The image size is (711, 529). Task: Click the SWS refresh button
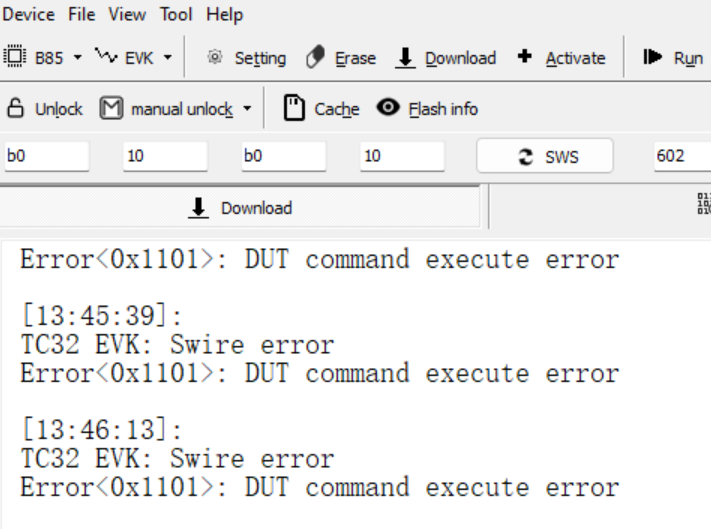click(545, 156)
